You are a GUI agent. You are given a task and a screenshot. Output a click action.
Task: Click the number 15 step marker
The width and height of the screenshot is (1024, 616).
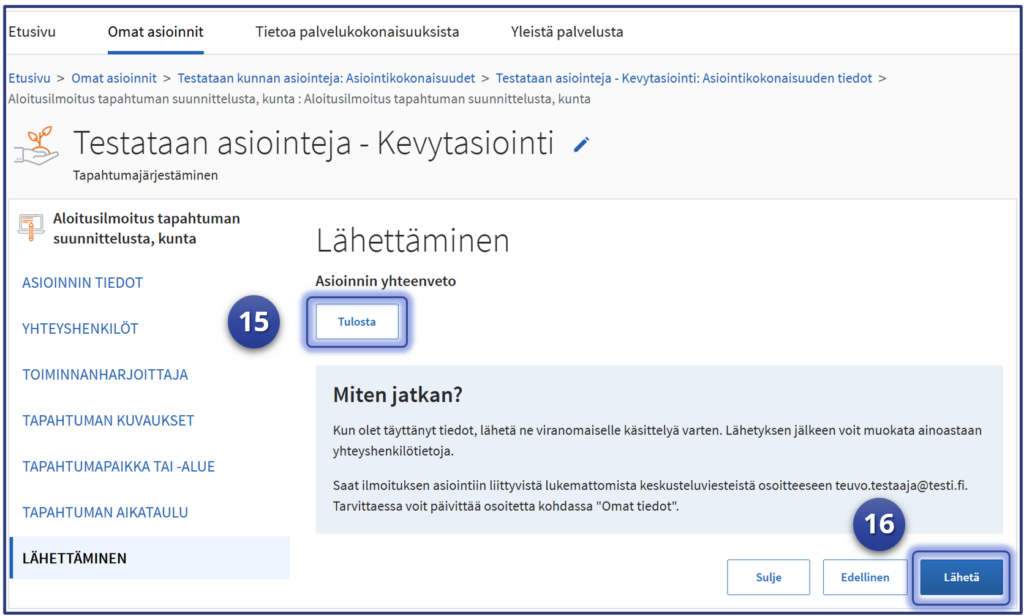[x=255, y=321]
